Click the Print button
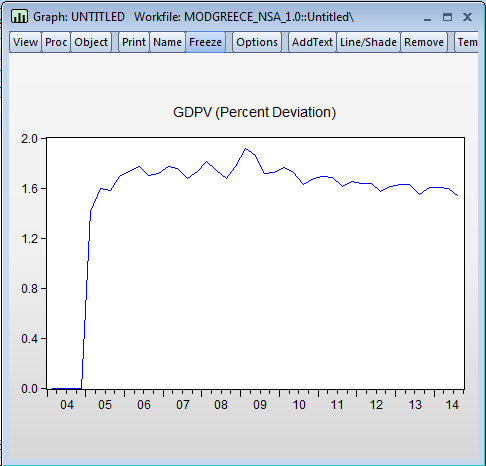This screenshot has height=466, width=486. [134, 42]
